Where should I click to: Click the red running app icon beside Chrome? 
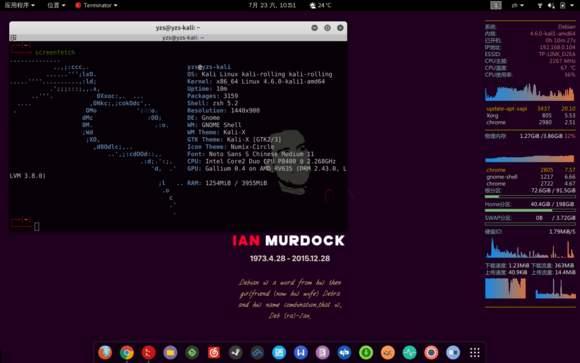(148, 353)
